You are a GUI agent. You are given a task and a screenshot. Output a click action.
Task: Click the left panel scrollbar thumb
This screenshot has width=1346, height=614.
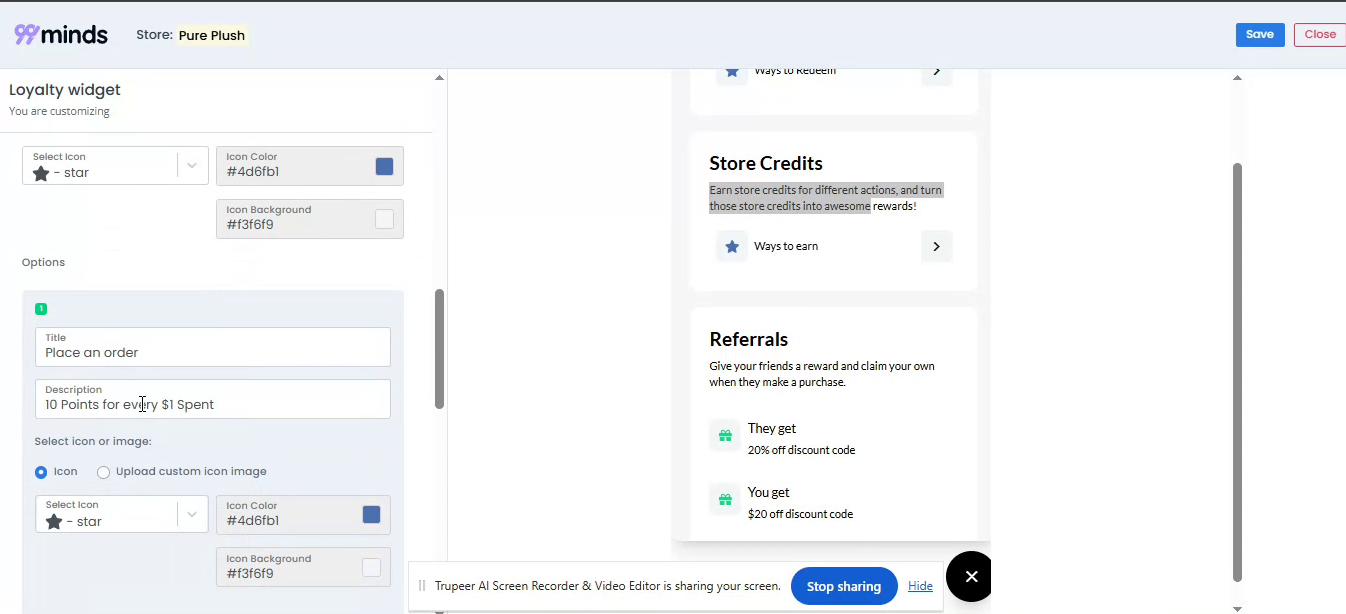(x=439, y=349)
